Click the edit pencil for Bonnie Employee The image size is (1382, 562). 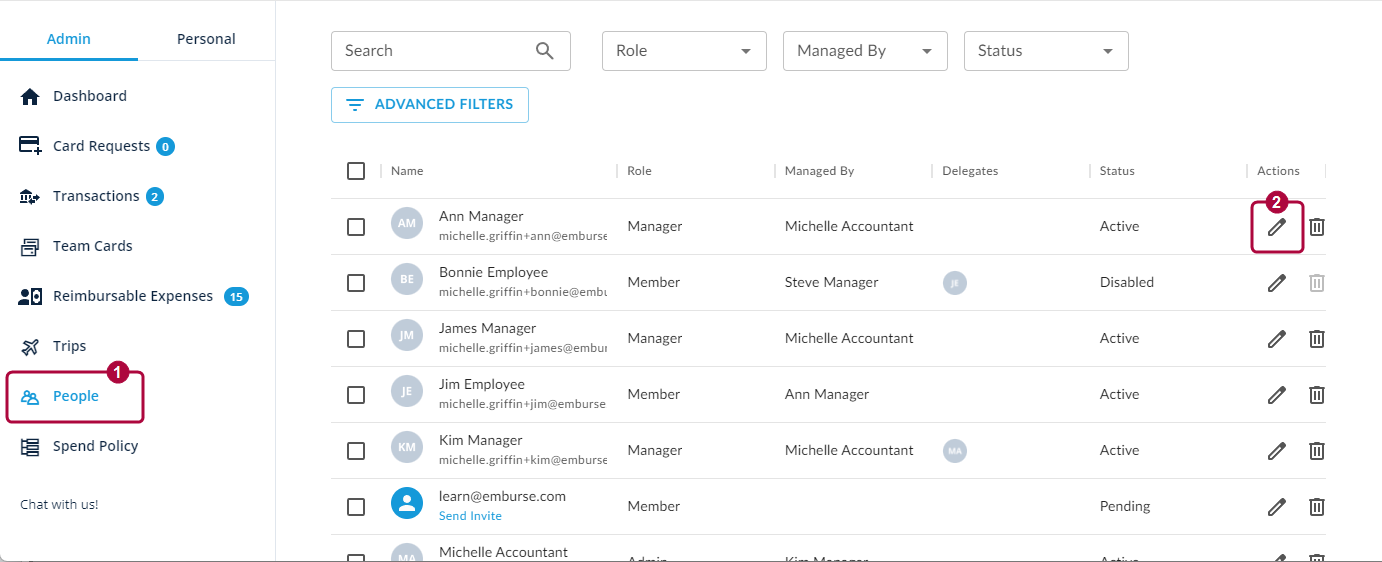[1276, 283]
